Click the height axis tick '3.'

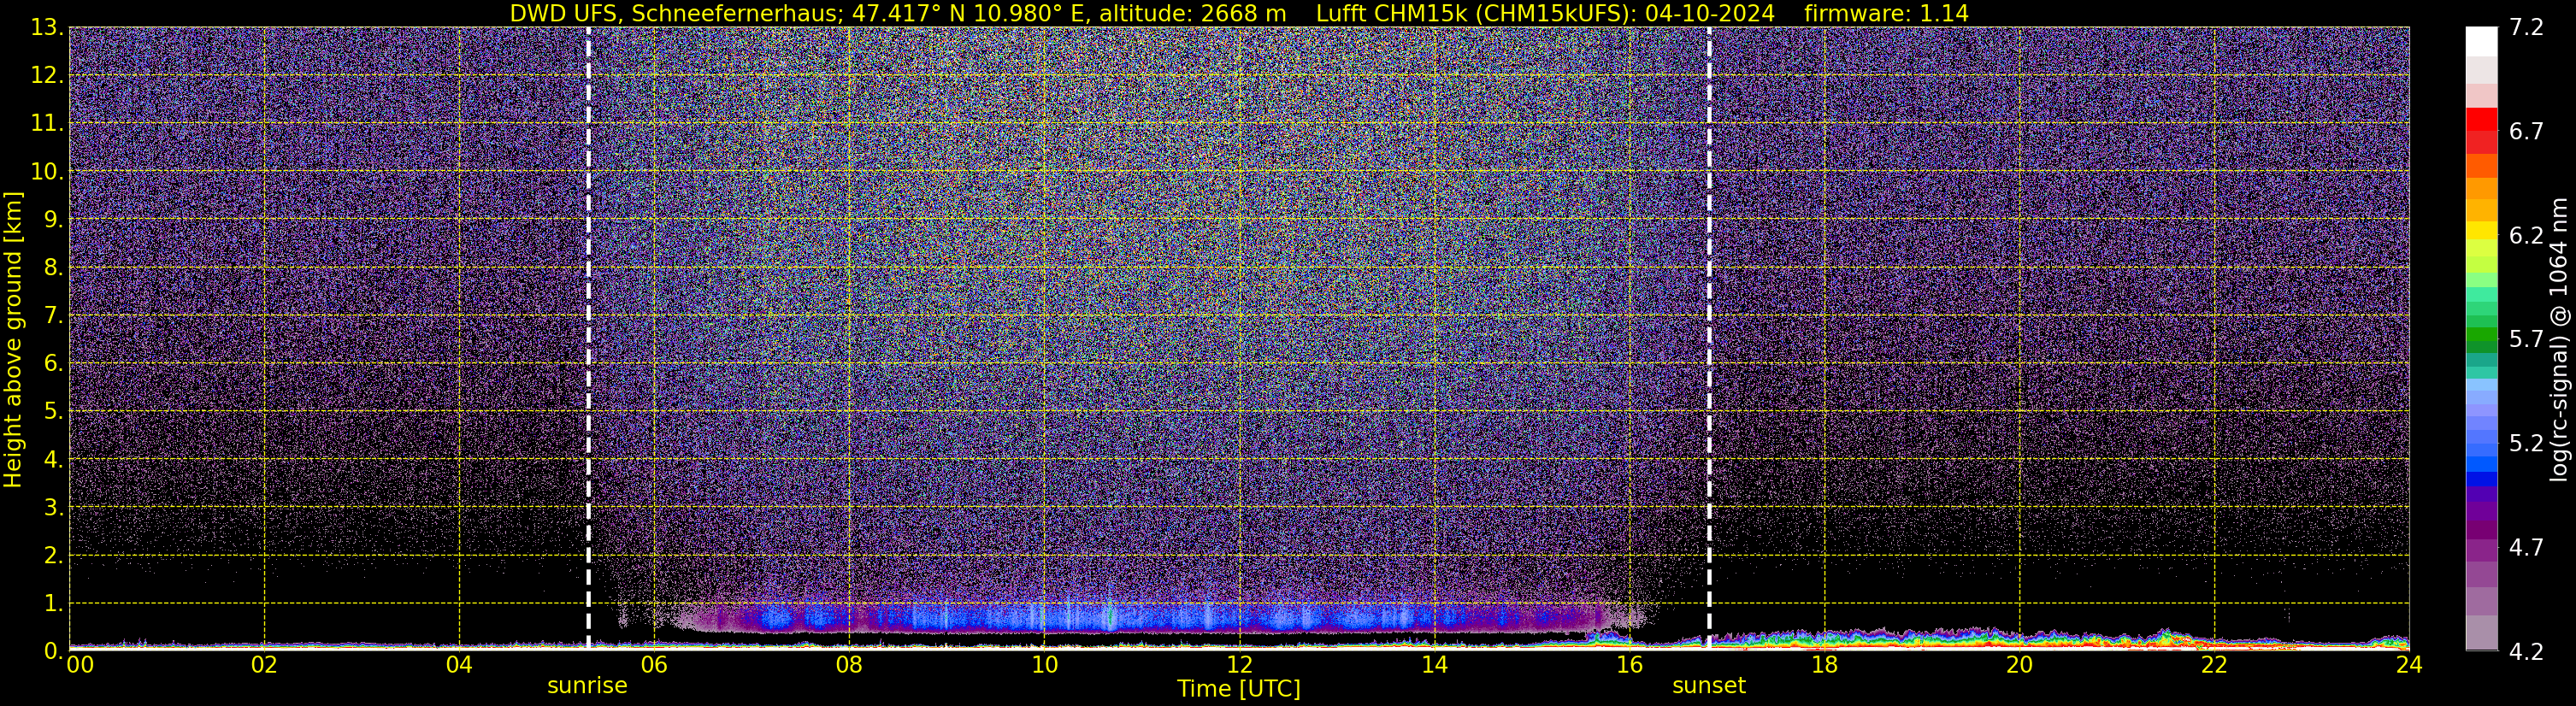pyautogui.click(x=53, y=508)
